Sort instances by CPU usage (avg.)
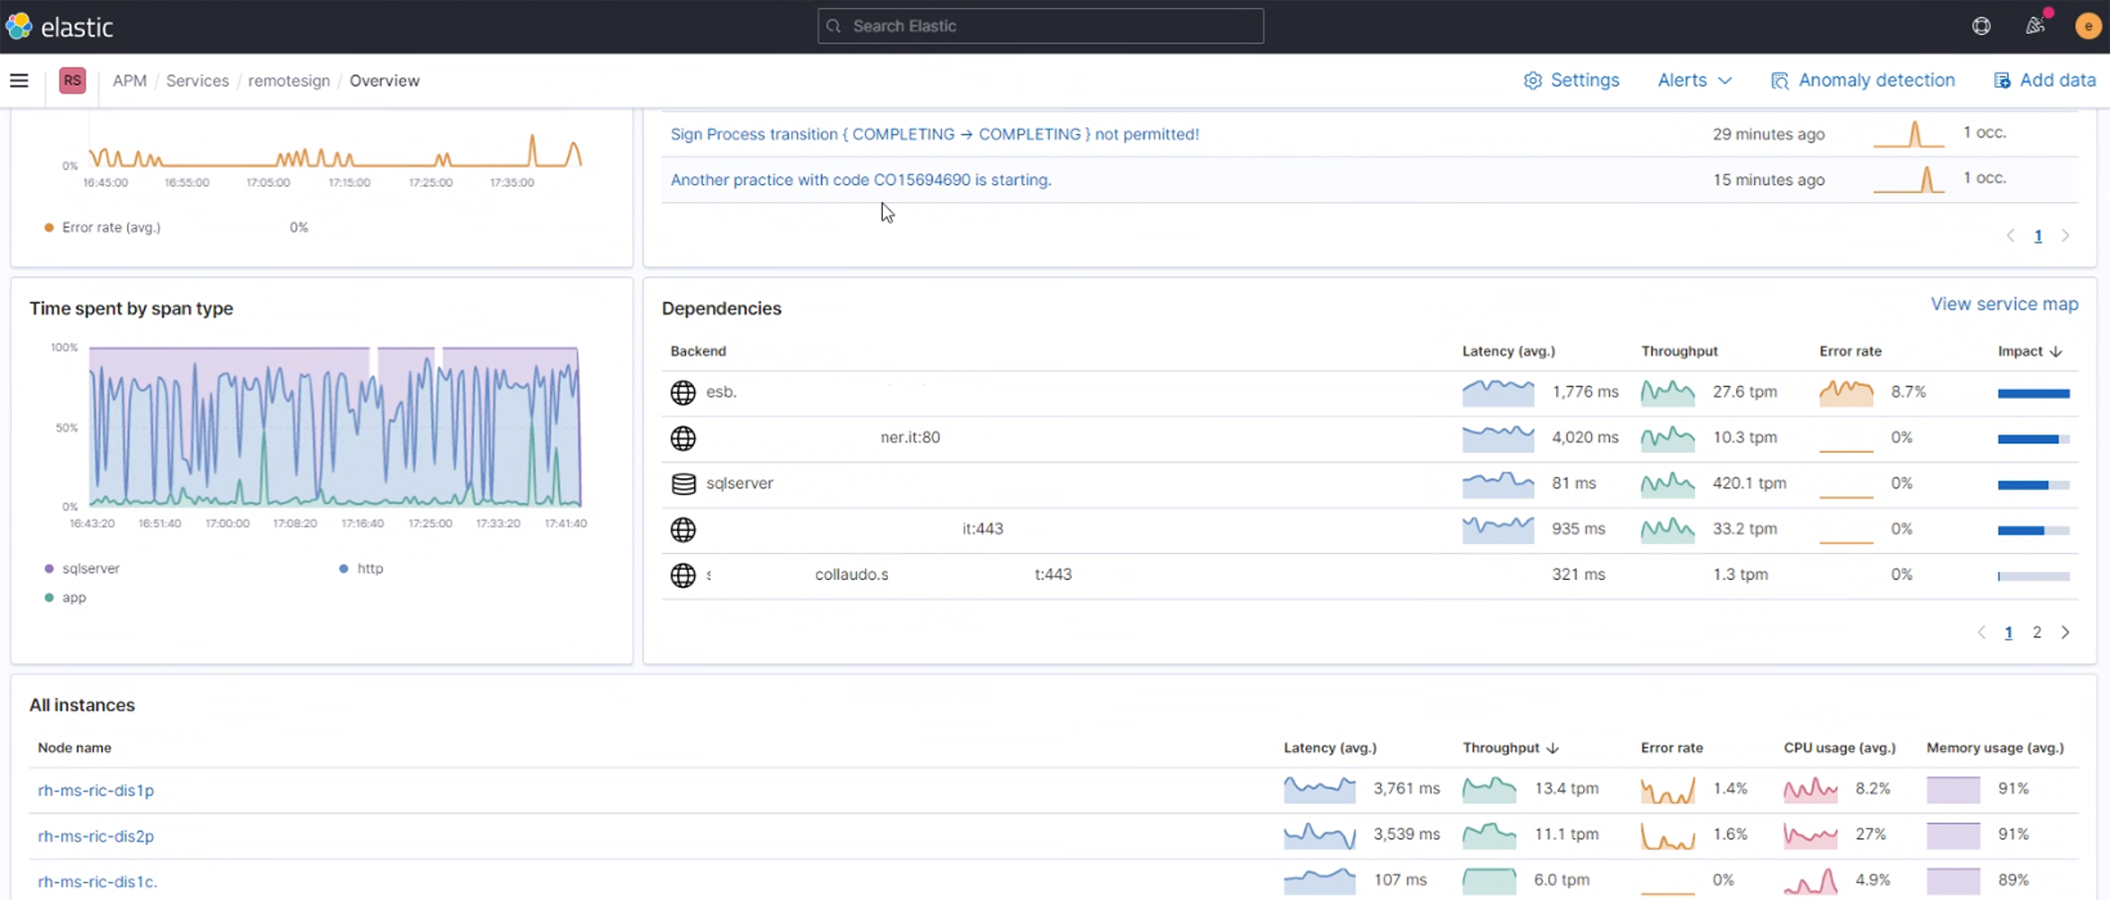 click(1839, 748)
